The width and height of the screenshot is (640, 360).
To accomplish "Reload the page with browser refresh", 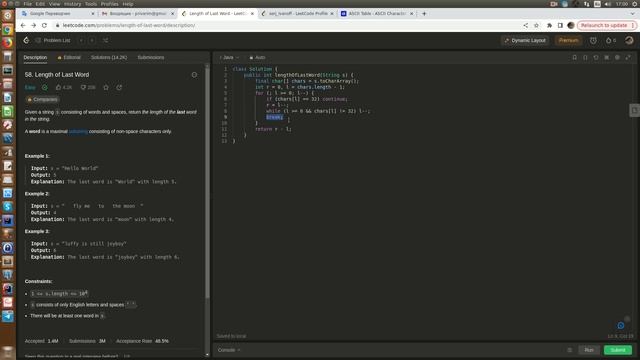I will (44, 25).
